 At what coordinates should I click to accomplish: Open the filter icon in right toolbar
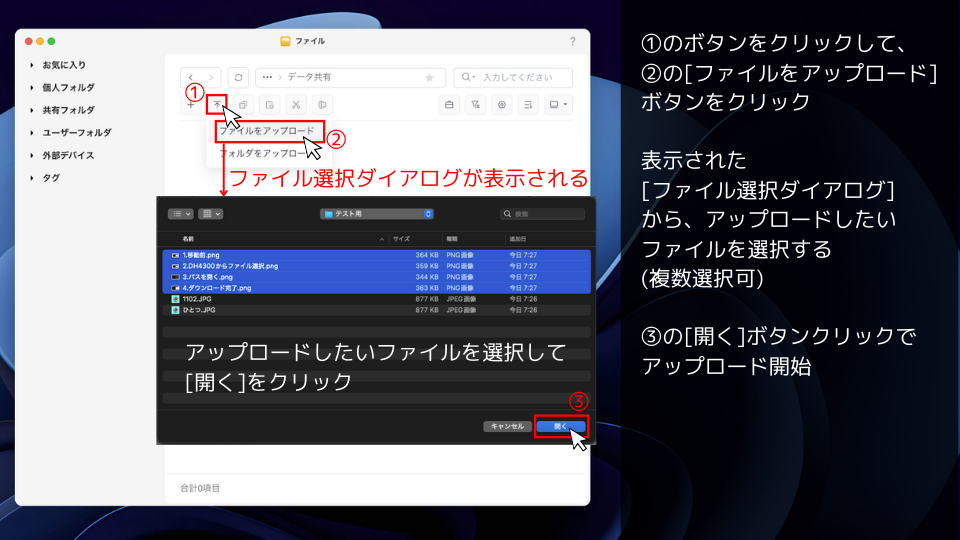[476, 104]
